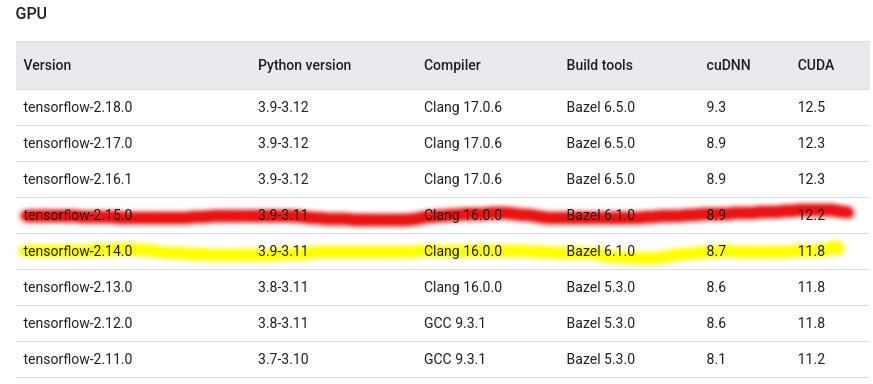
Task: Click the CUDA column header
Action: click(816, 65)
